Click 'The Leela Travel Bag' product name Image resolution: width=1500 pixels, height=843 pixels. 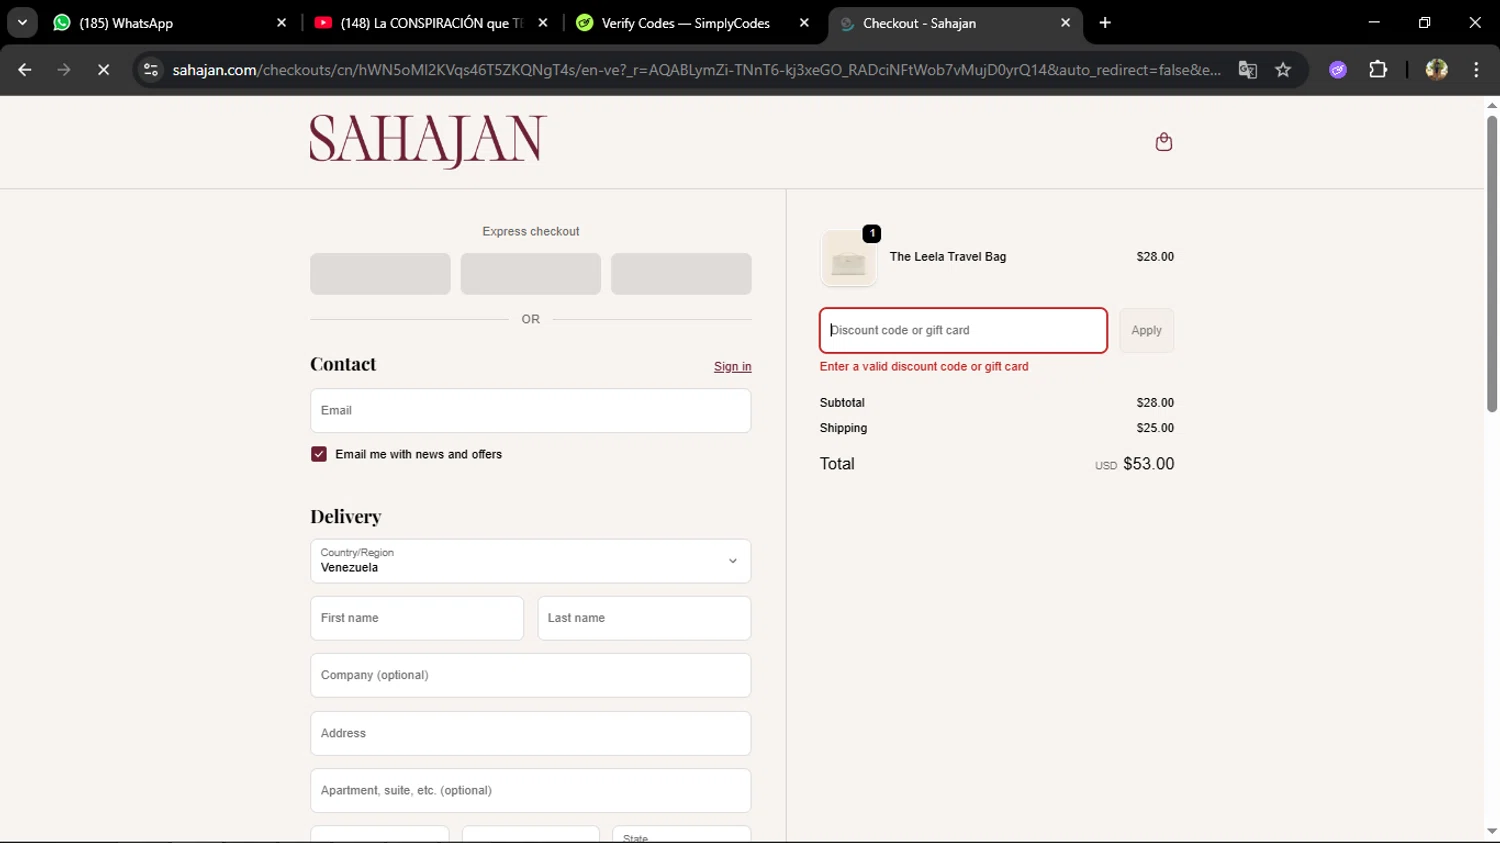click(x=948, y=257)
